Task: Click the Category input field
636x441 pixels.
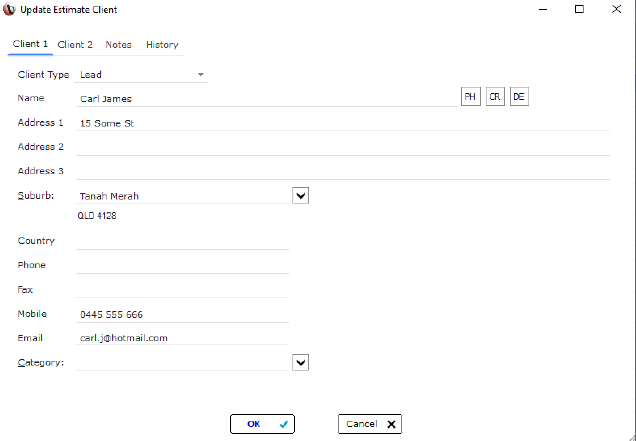Action: (x=183, y=363)
